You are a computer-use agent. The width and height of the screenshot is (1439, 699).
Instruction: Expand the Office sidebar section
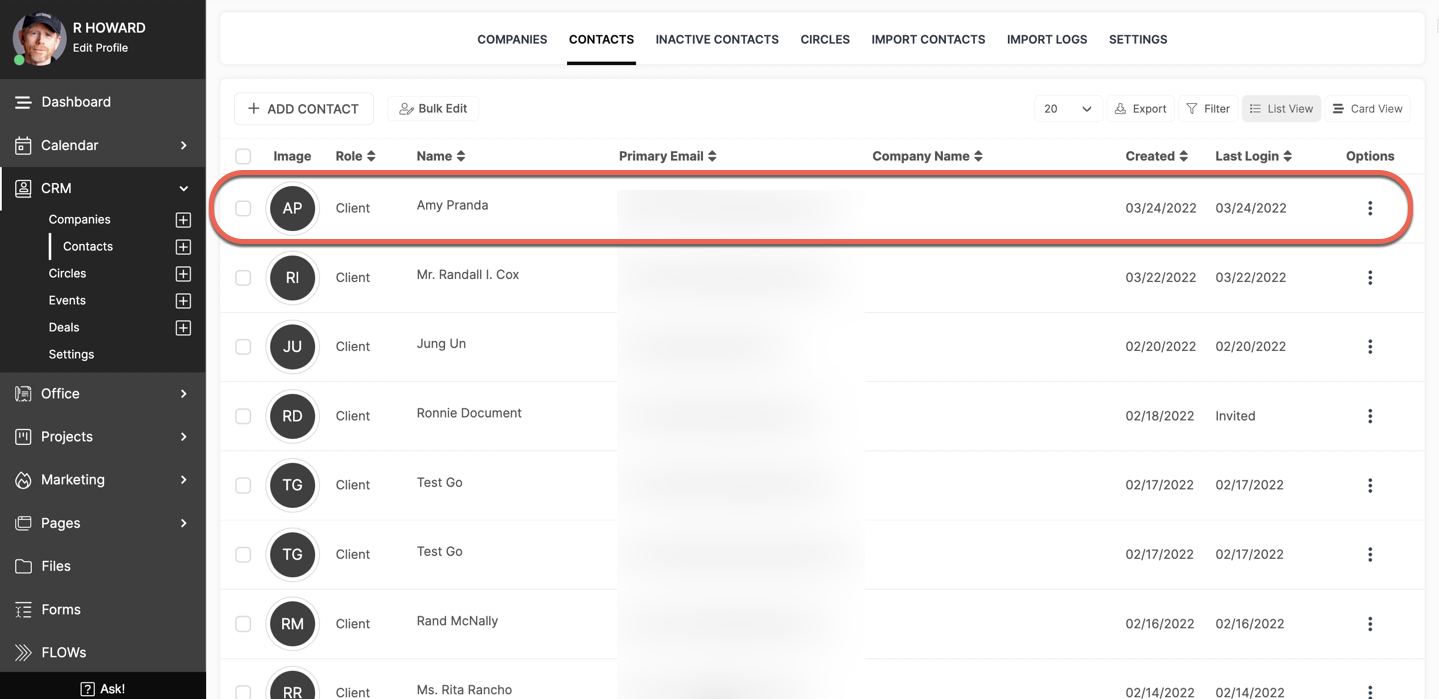(x=184, y=394)
